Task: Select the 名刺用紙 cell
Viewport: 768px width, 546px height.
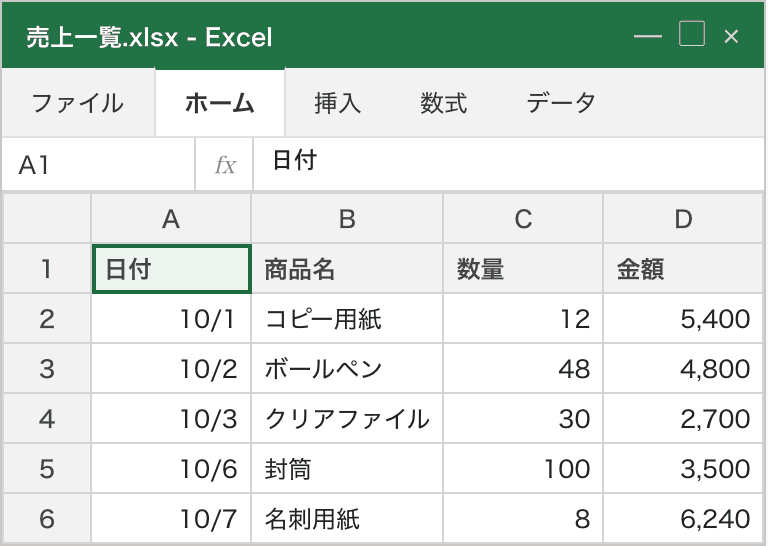Action: (x=347, y=518)
